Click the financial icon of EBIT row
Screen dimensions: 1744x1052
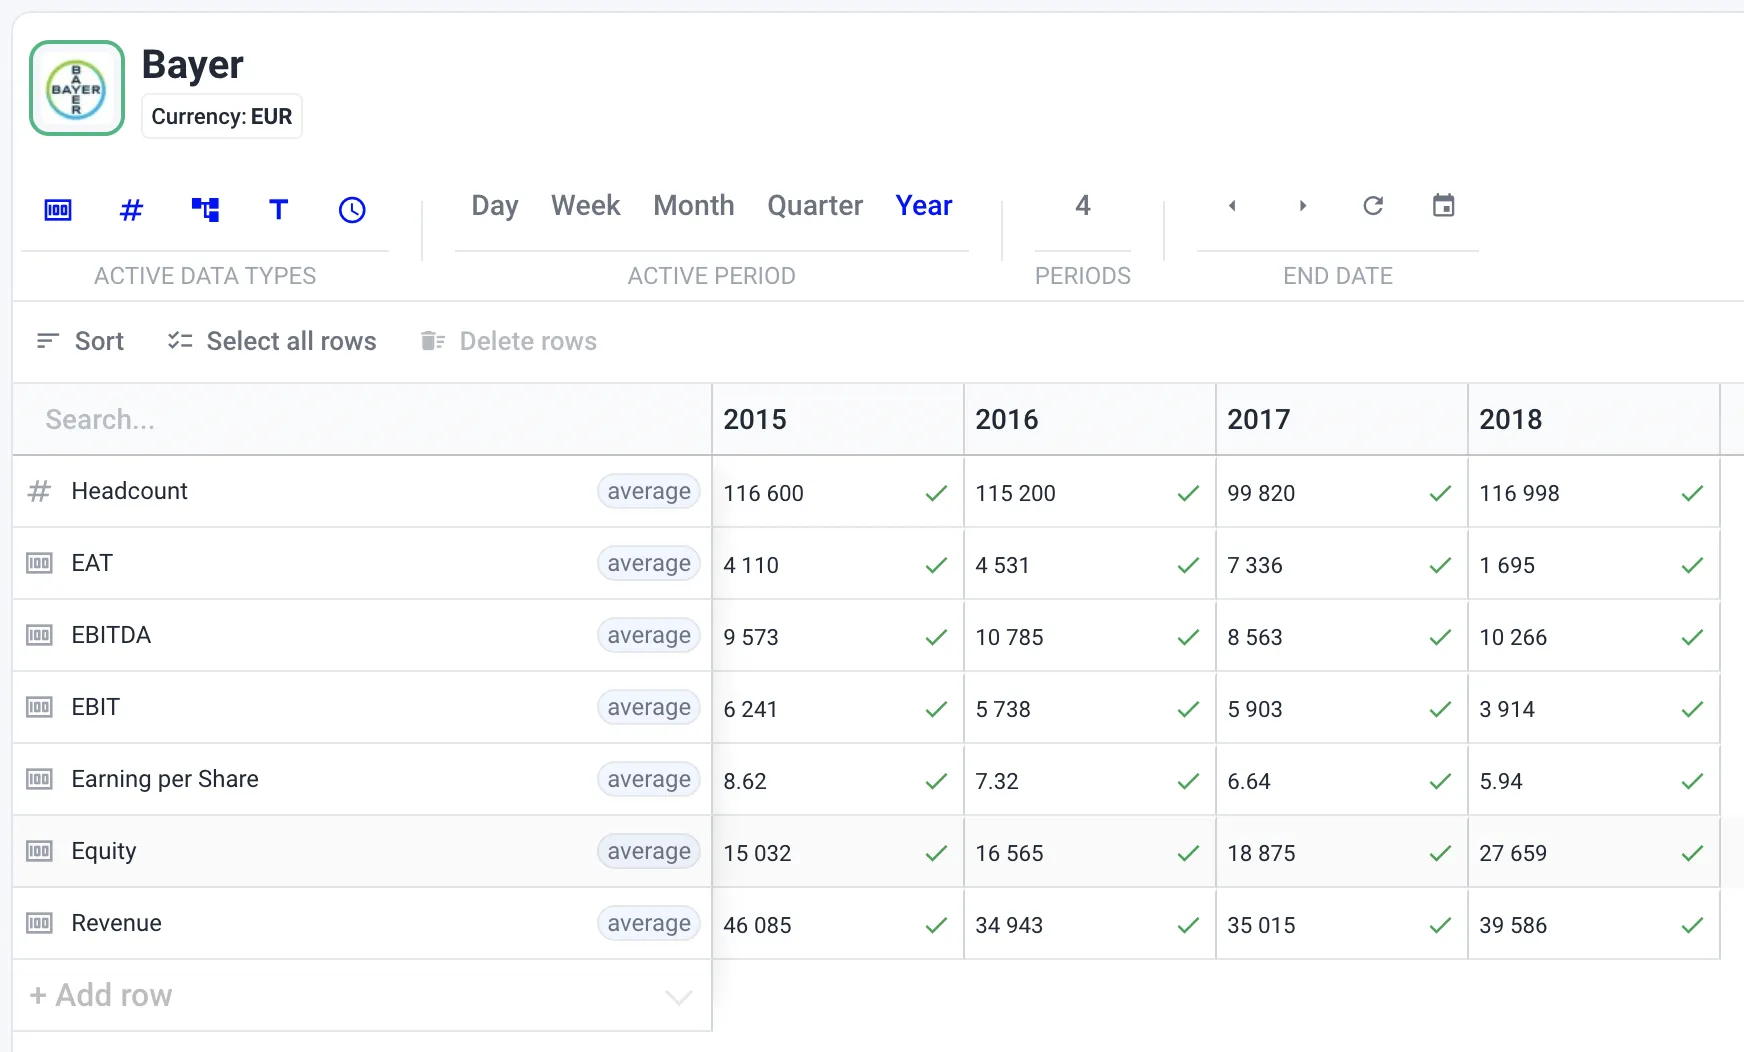click(39, 707)
